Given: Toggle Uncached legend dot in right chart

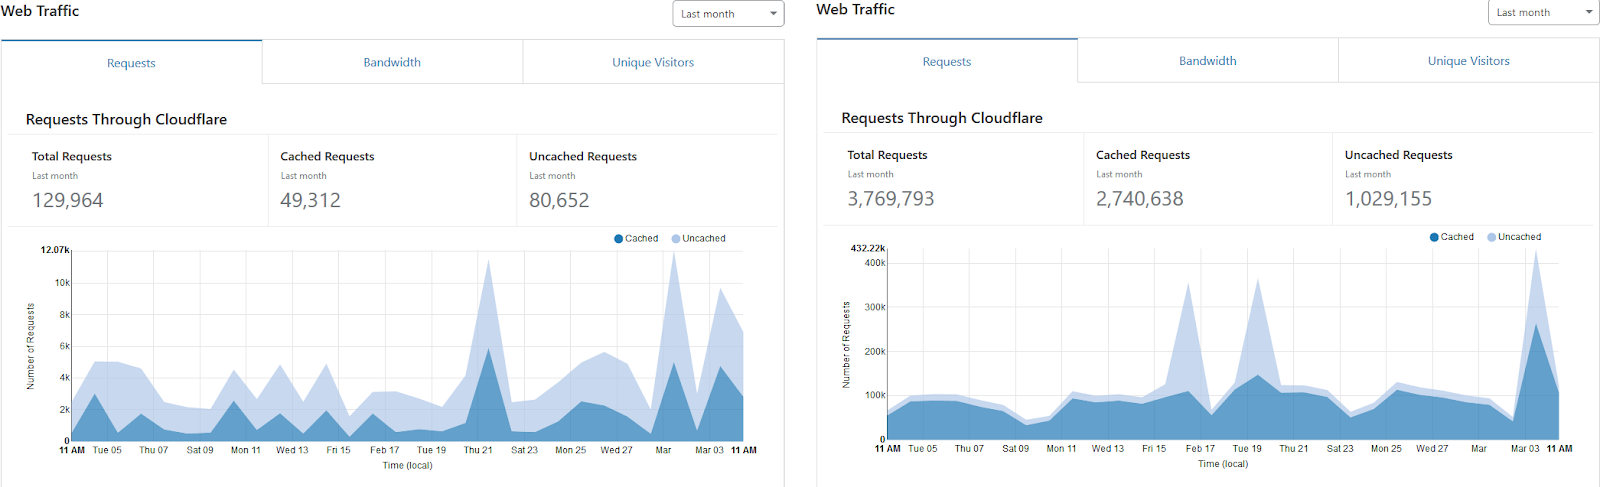Looking at the screenshot, I should pyautogui.click(x=1492, y=237).
